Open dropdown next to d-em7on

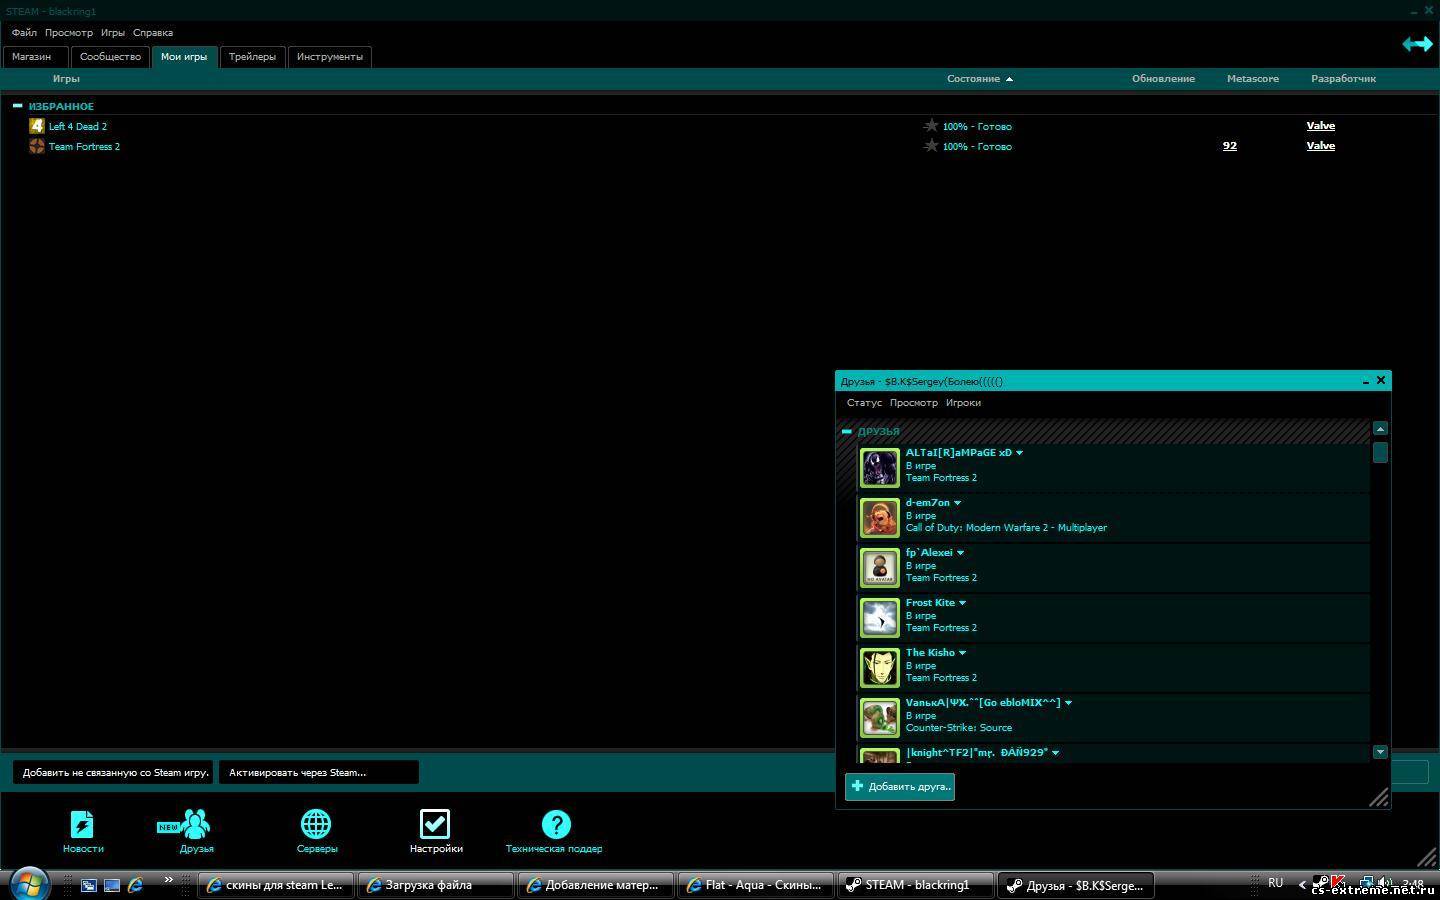957,503
